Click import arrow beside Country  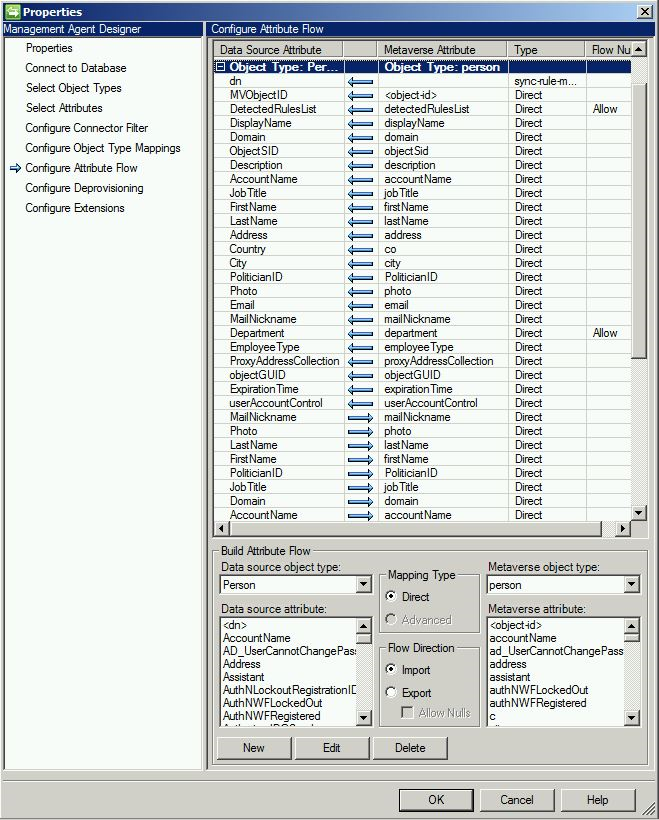coord(360,250)
